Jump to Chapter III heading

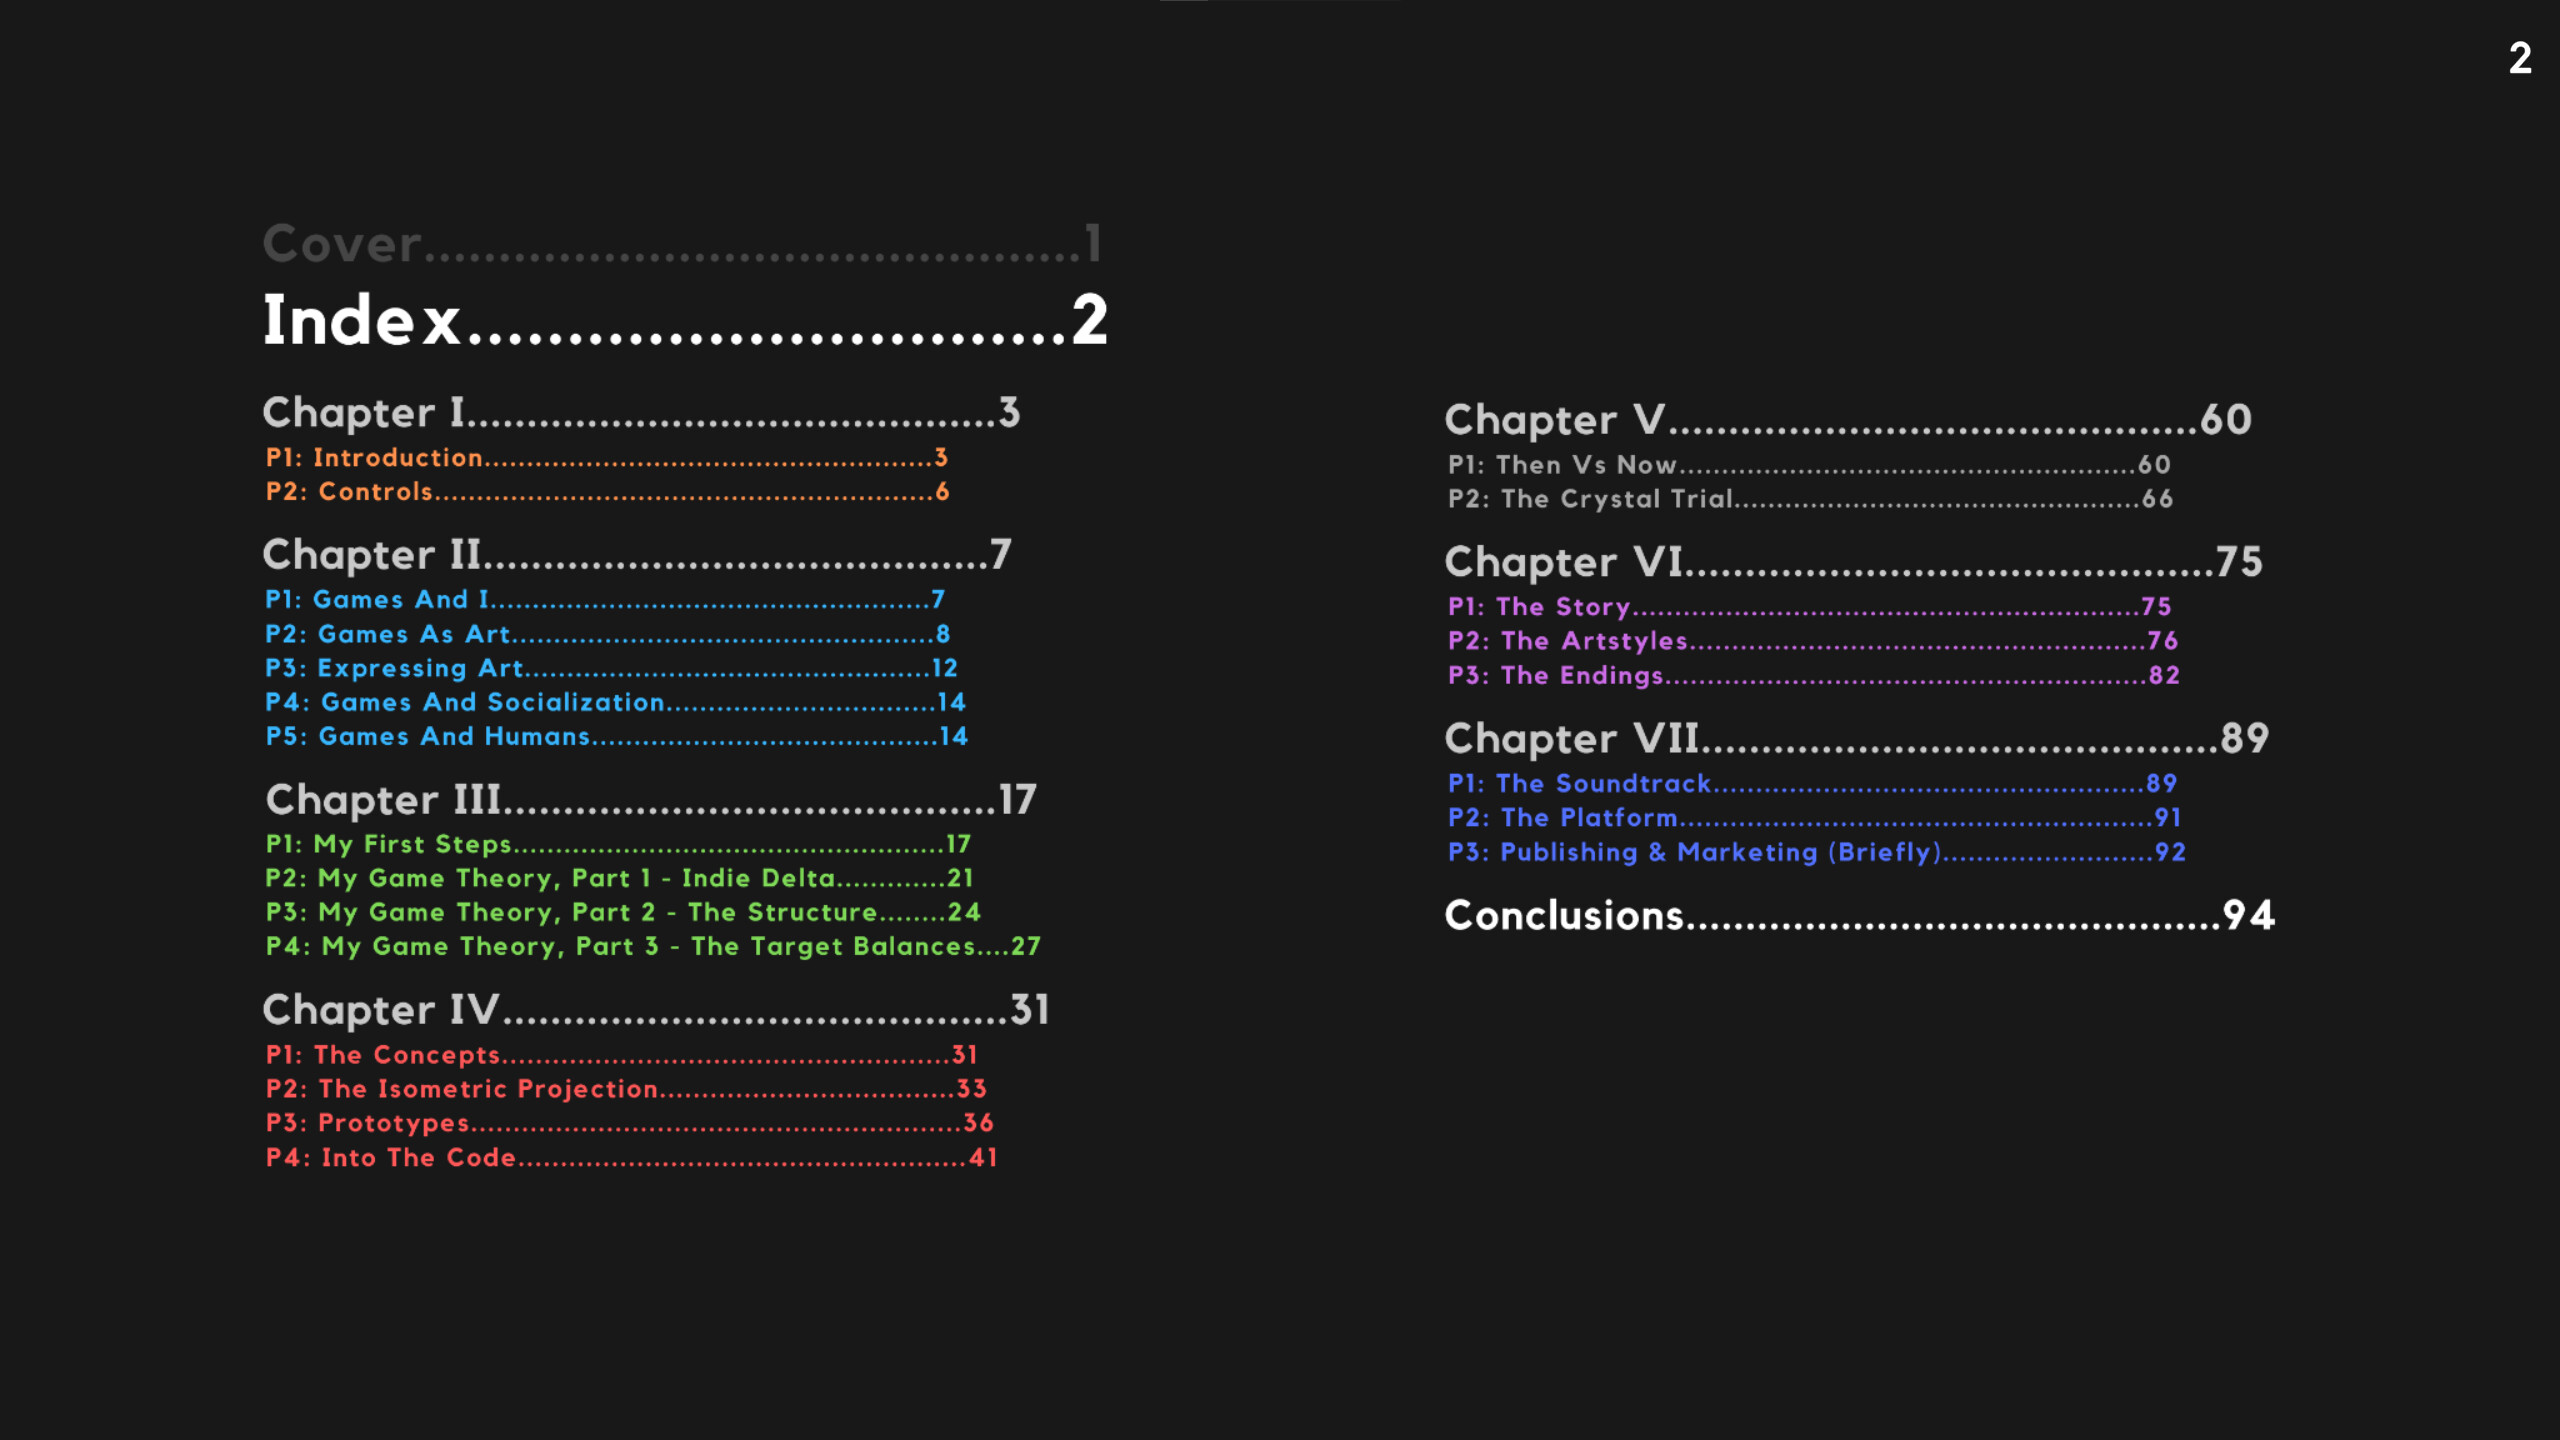(x=650, y=800)
